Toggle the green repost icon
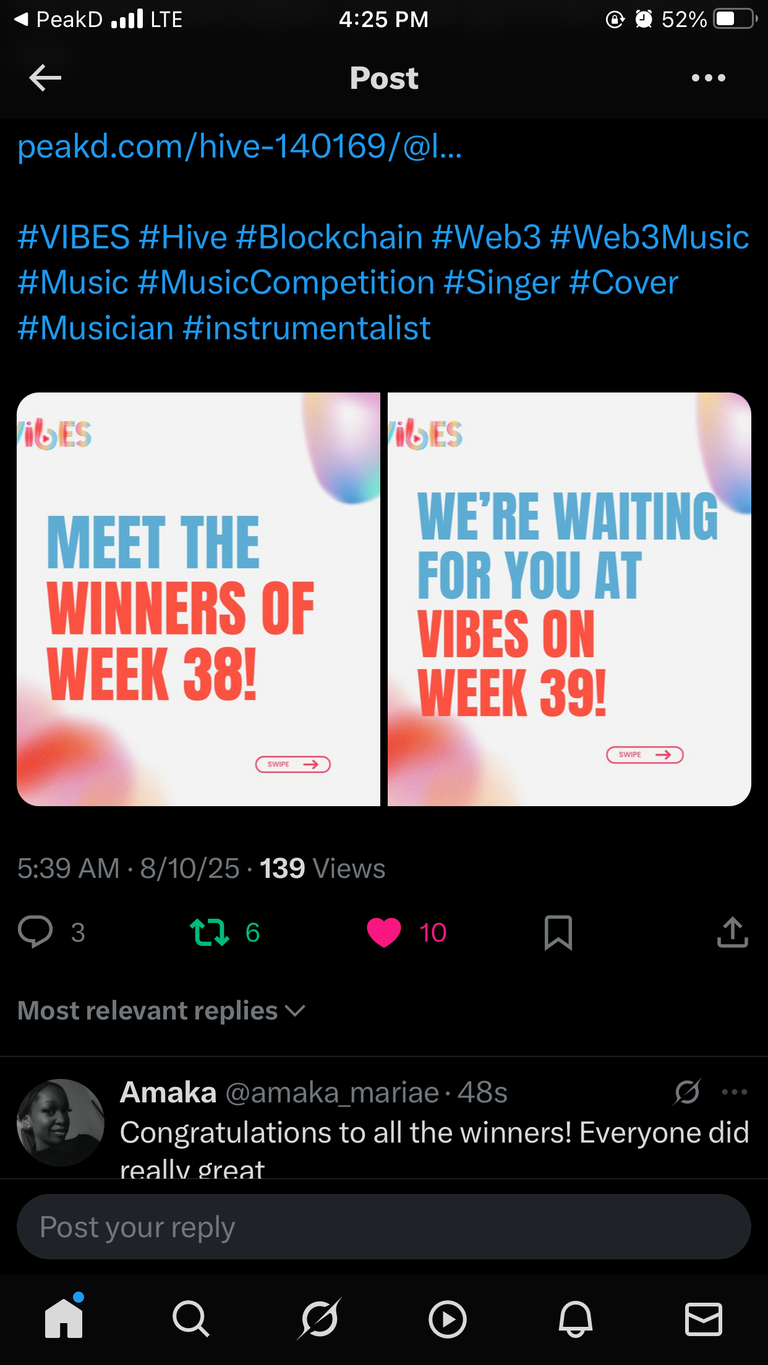 [209, 933]
